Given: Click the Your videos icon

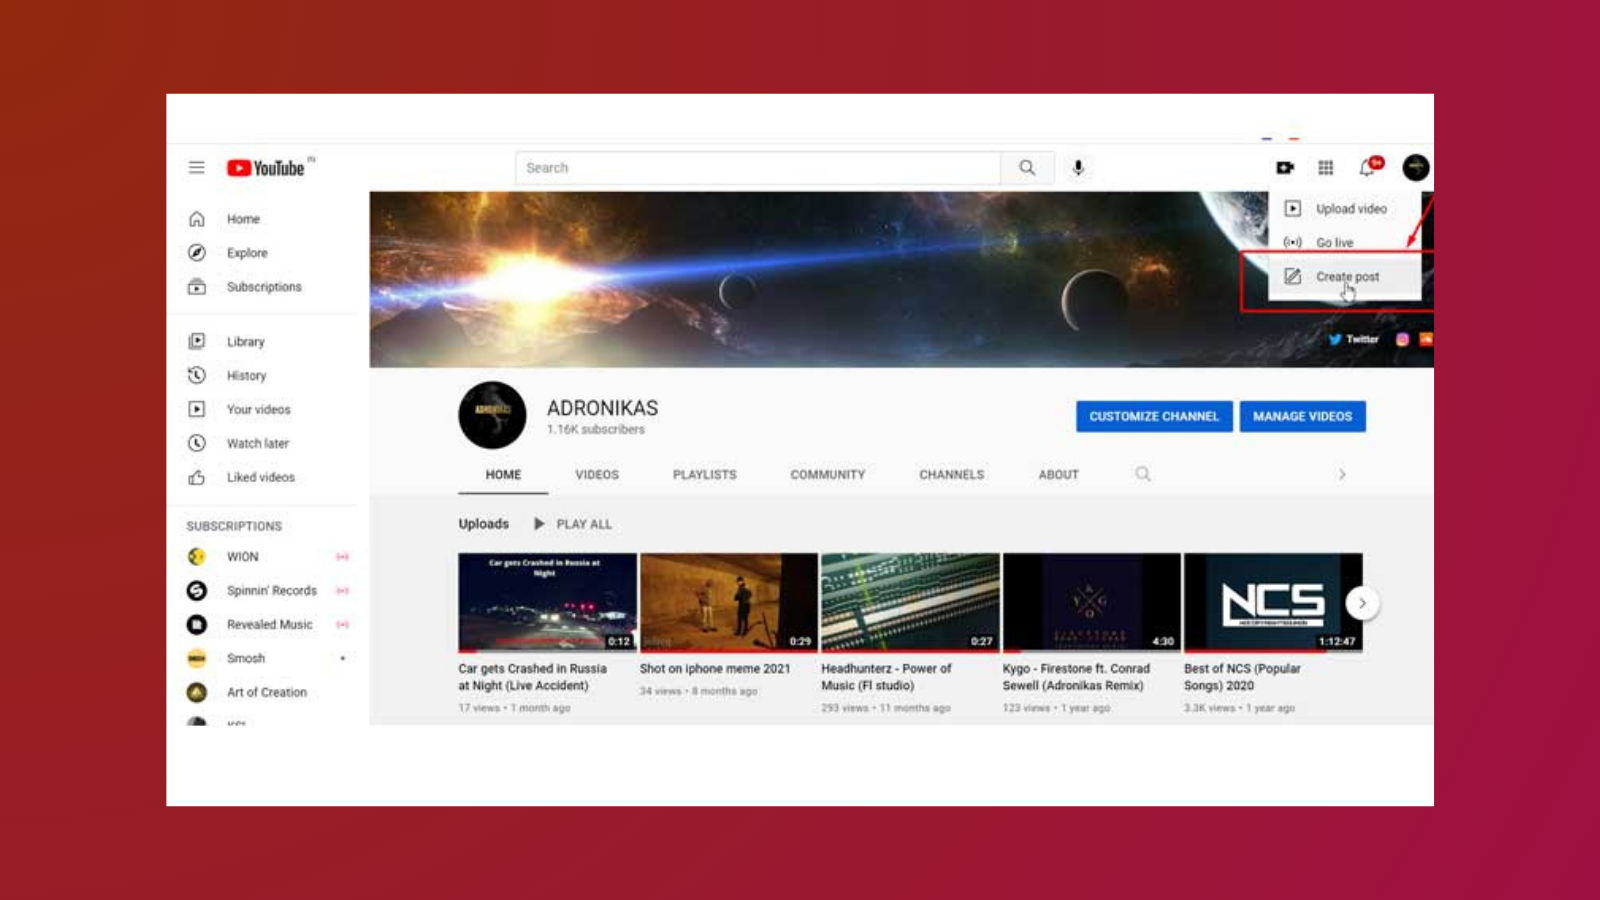Looking at the screenshot, I should [x=197, y=409].
